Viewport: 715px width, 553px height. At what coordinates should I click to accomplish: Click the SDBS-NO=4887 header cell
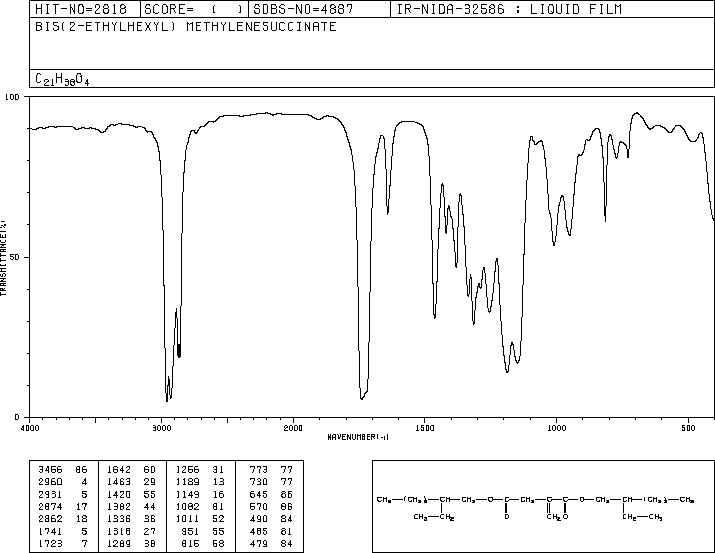320,9
